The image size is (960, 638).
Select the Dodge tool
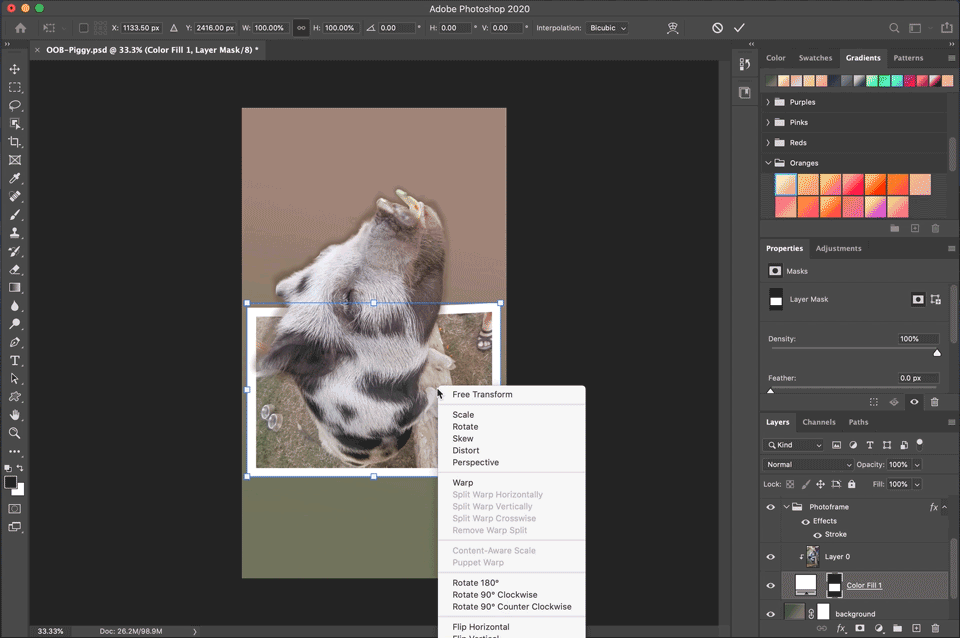15,324
